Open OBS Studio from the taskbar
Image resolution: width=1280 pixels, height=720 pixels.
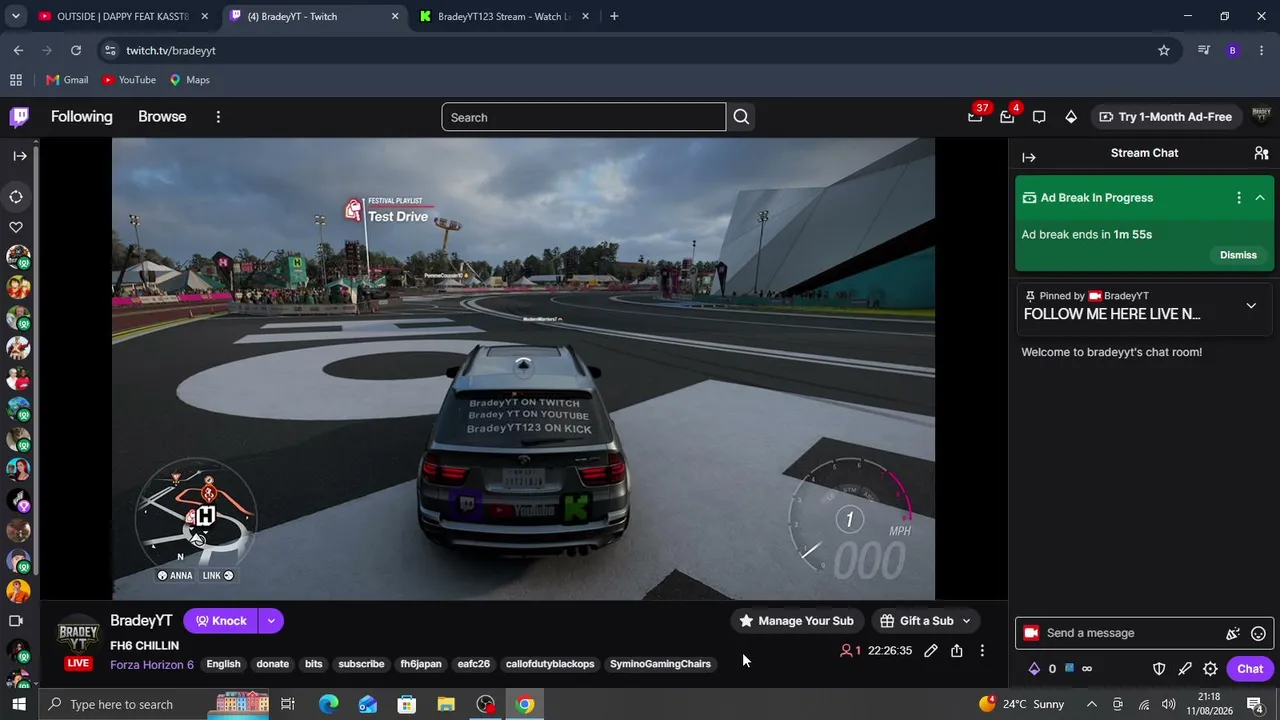(485, 704)
